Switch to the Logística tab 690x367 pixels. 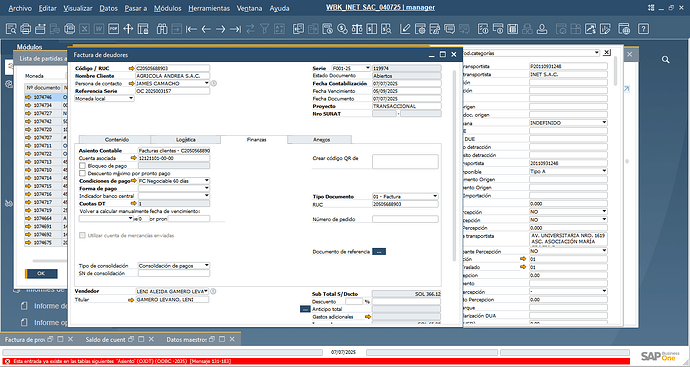pos(186,139)
